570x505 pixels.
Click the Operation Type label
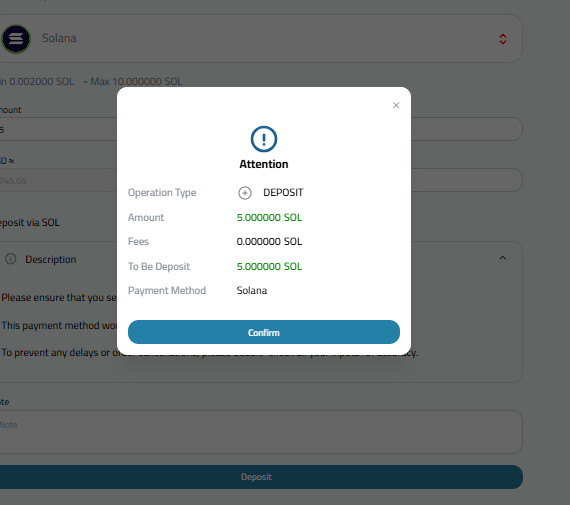[x=162, y=192]
